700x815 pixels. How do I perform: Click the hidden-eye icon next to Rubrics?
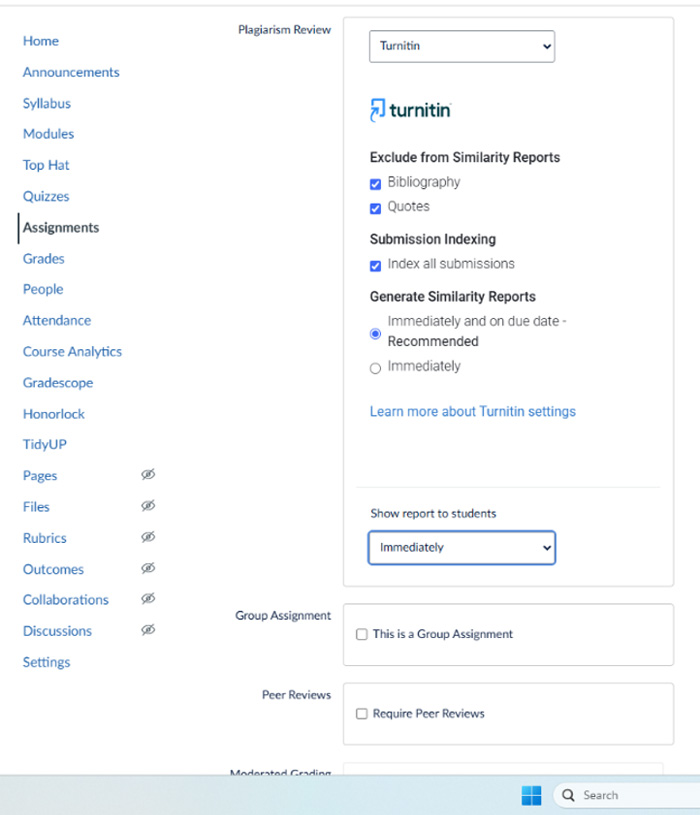pyautogui.click(x=148, y=537)
